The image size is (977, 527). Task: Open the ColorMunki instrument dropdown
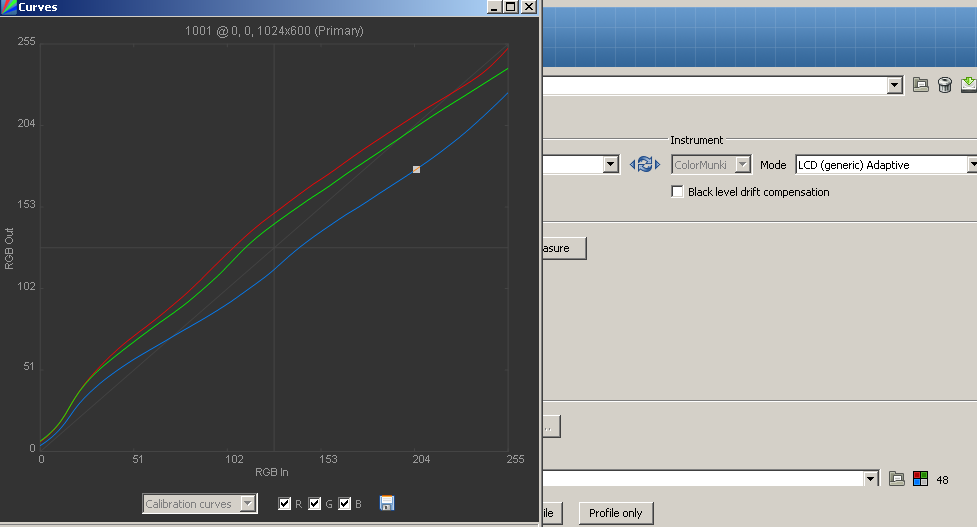pyautogui.click(x=742, y=164)
